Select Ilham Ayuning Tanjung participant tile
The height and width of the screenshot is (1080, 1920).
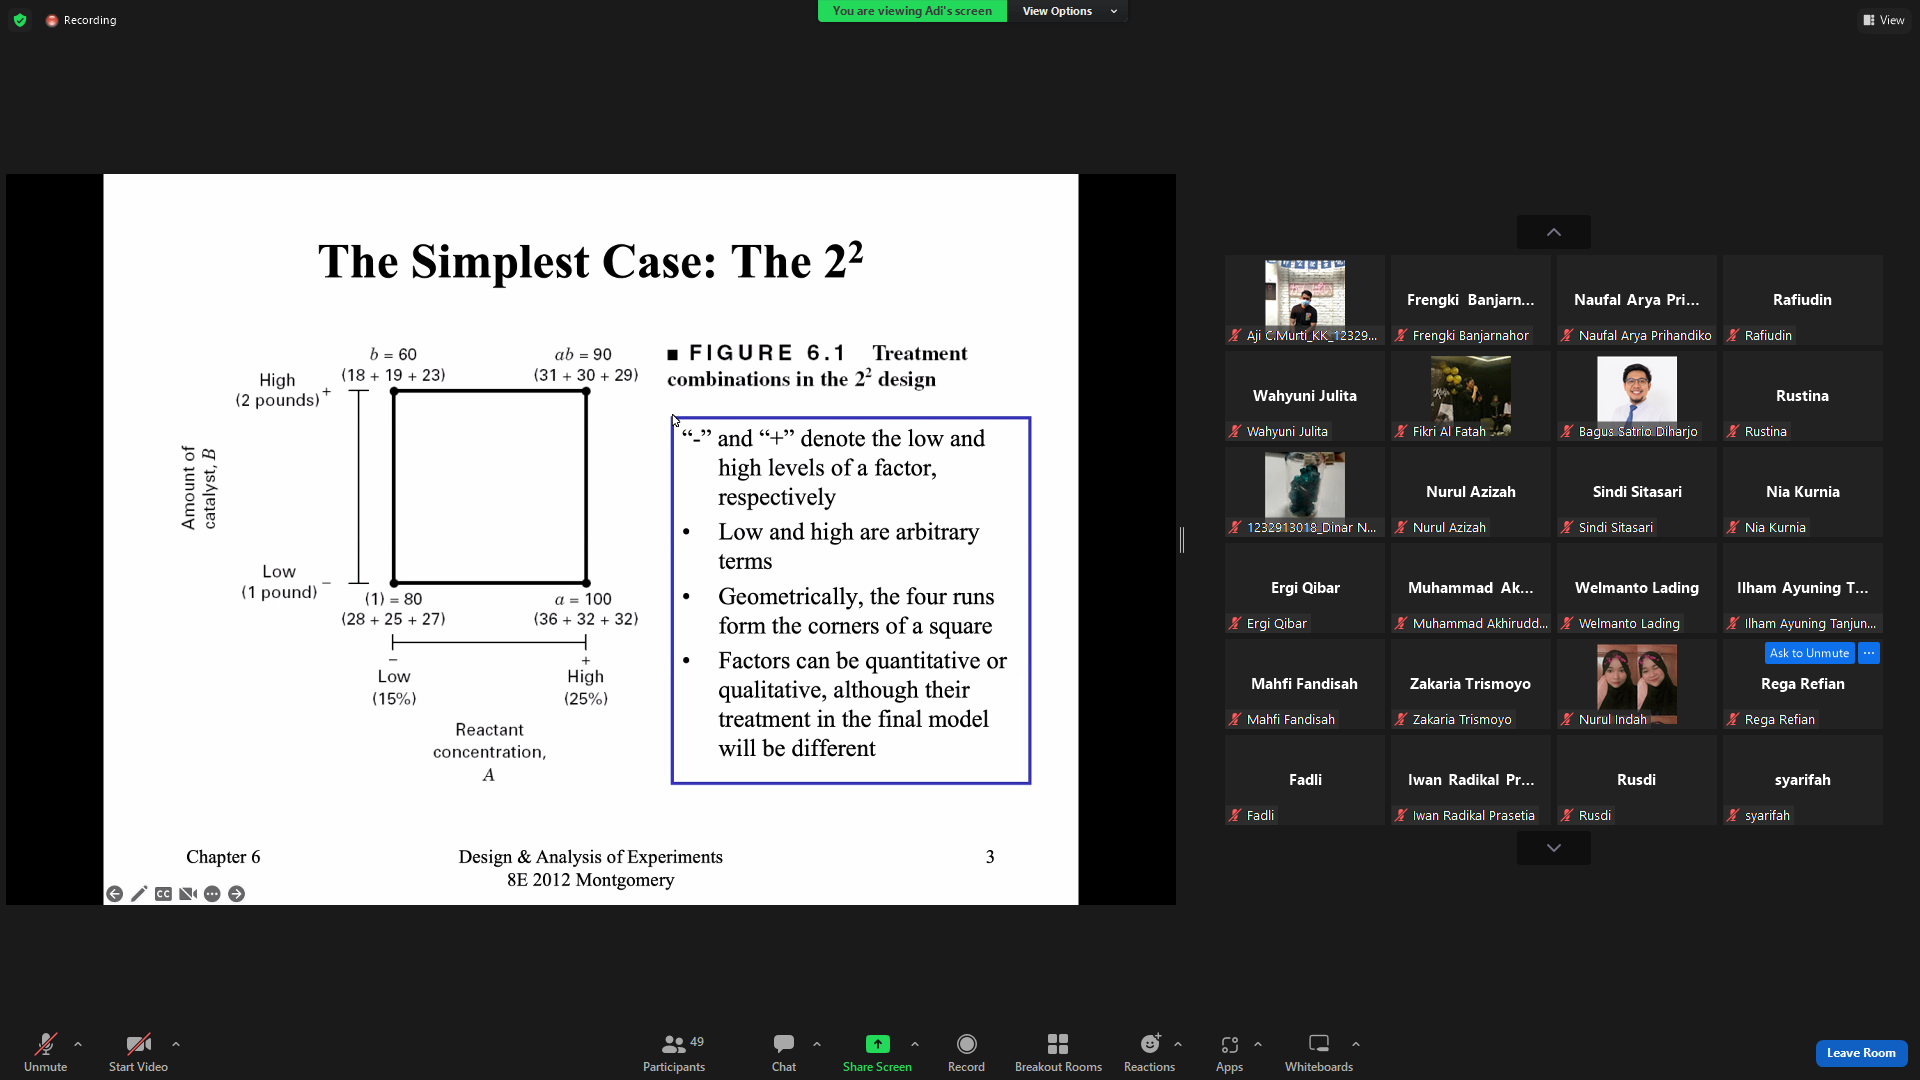1802,588
